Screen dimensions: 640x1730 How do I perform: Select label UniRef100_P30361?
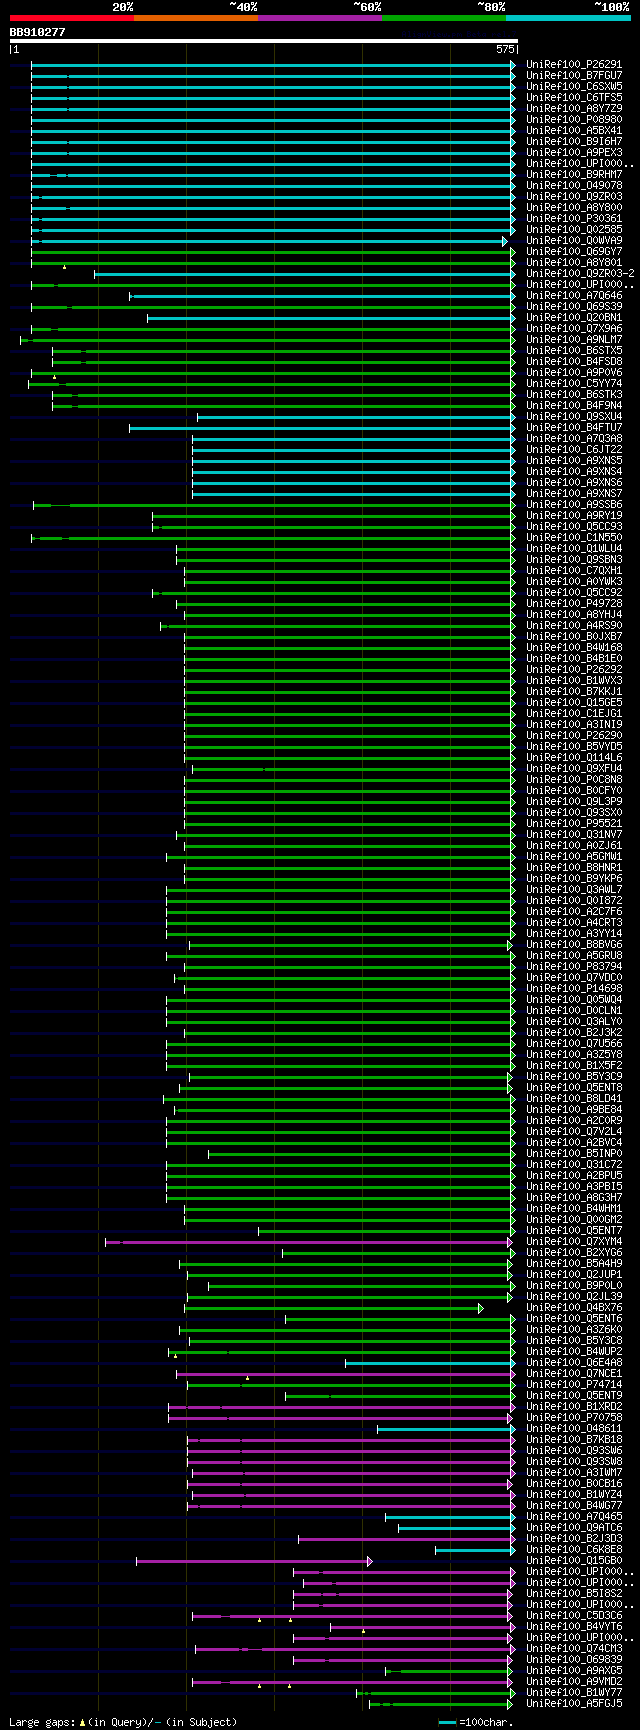coord(574,219)
